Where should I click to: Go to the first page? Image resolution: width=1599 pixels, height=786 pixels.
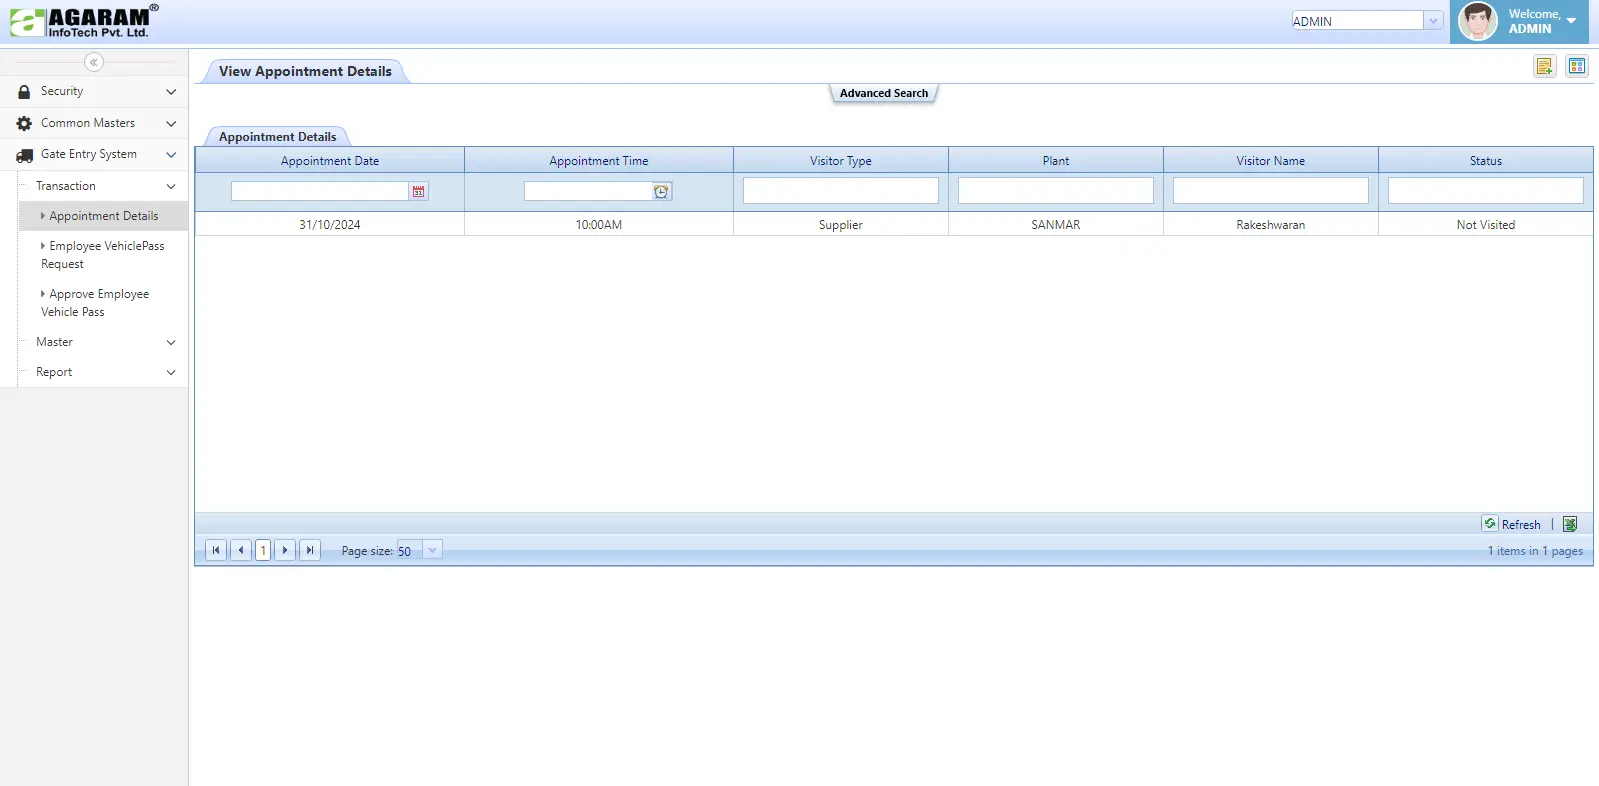[x=215, y=550]
